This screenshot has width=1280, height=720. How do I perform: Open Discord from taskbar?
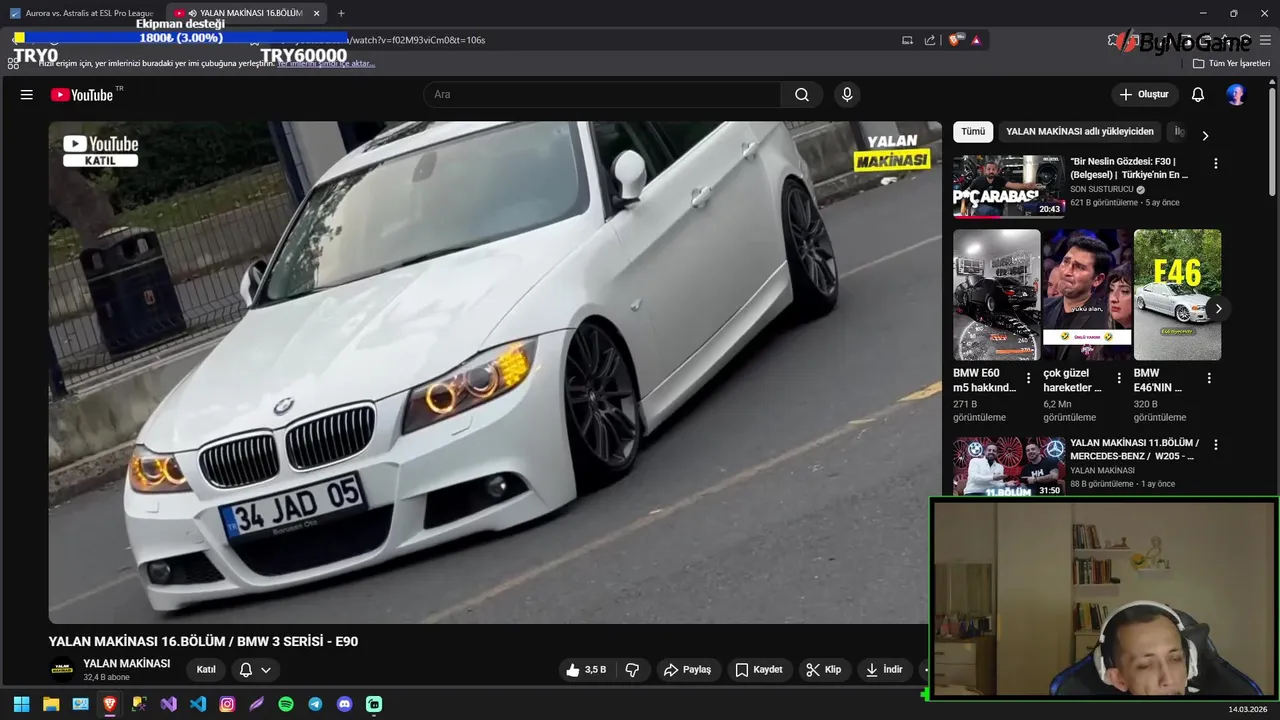345,704
